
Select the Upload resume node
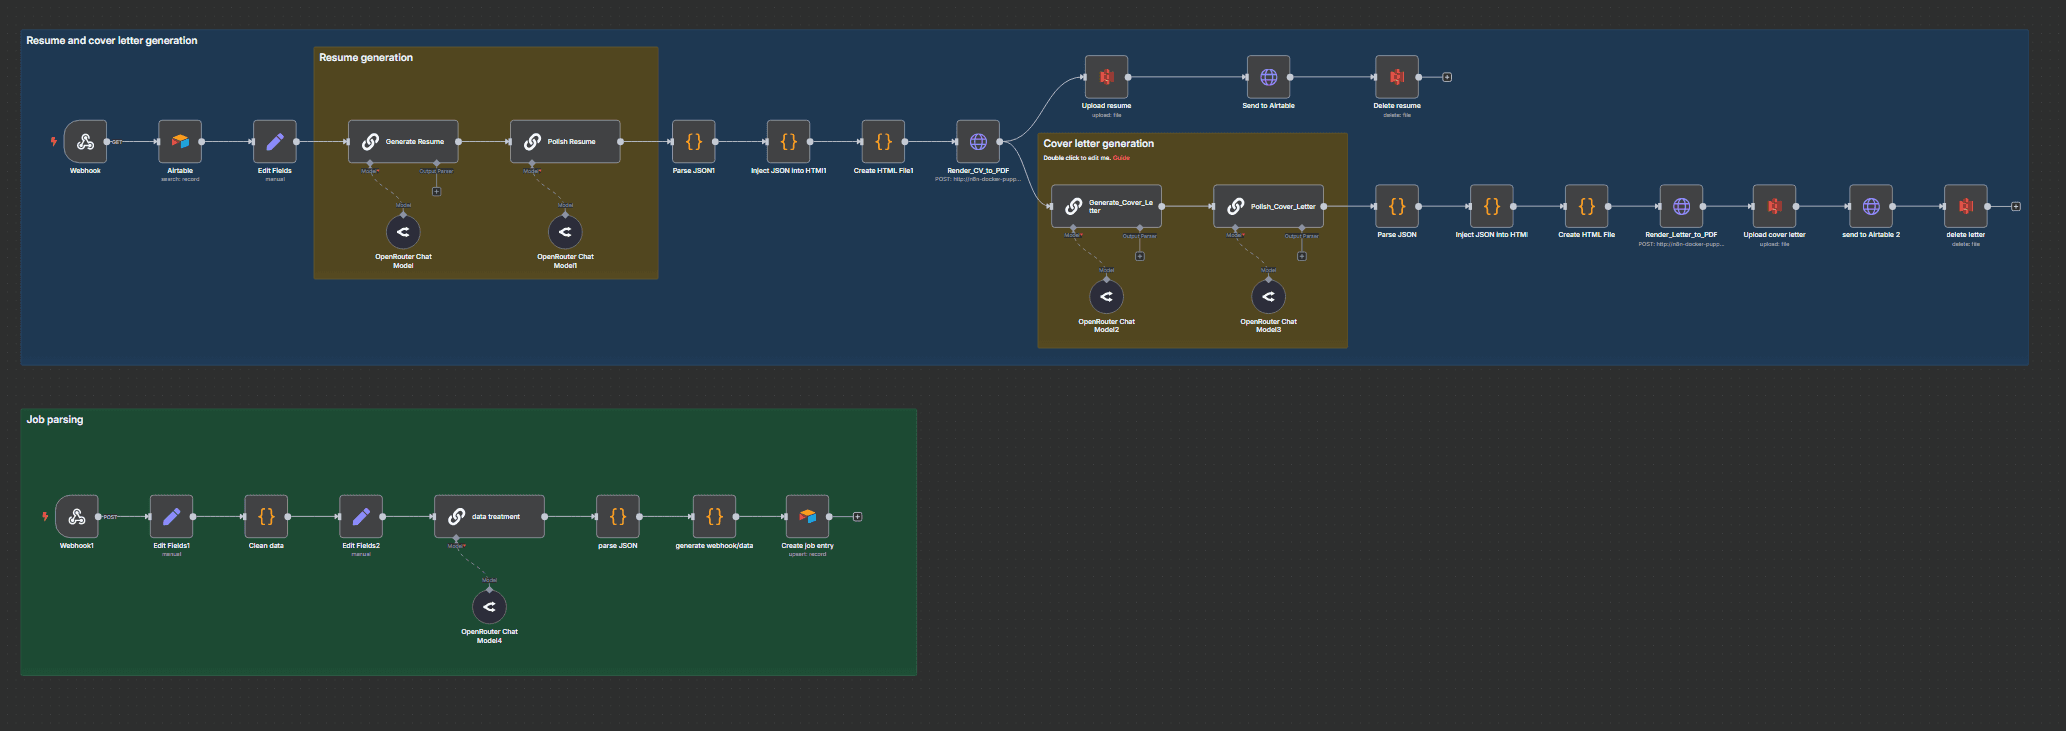1106,77
